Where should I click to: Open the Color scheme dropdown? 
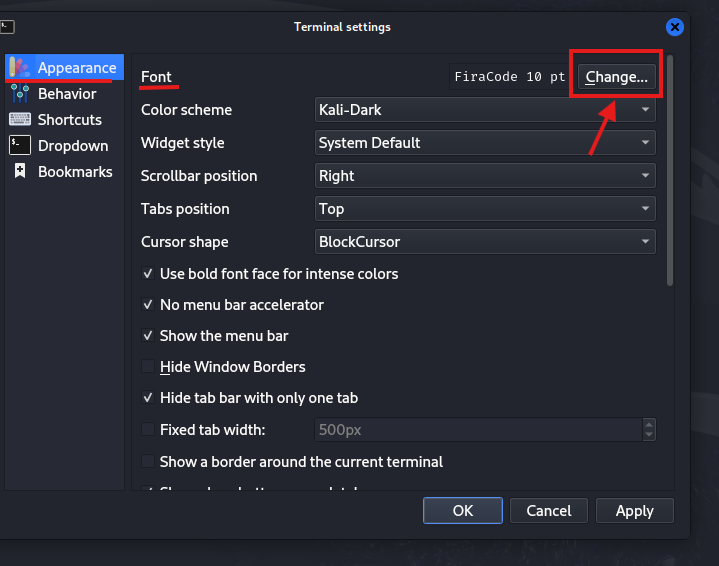tap(485, 110)
